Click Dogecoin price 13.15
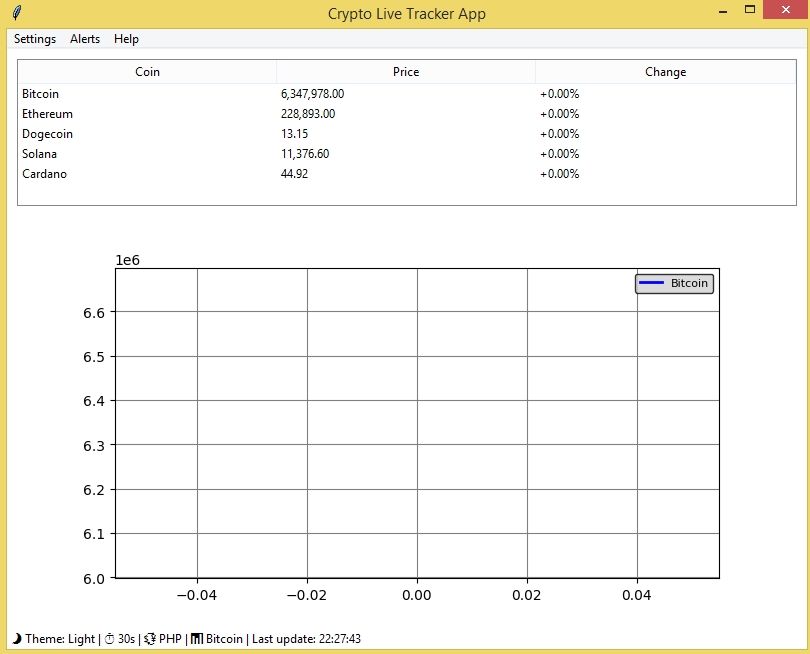 point(294,134)
